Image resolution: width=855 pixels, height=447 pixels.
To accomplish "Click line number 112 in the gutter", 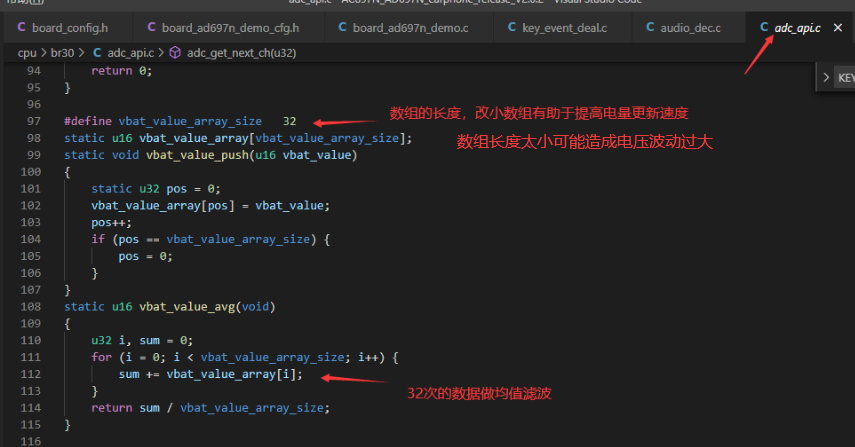I will (31, 374).
